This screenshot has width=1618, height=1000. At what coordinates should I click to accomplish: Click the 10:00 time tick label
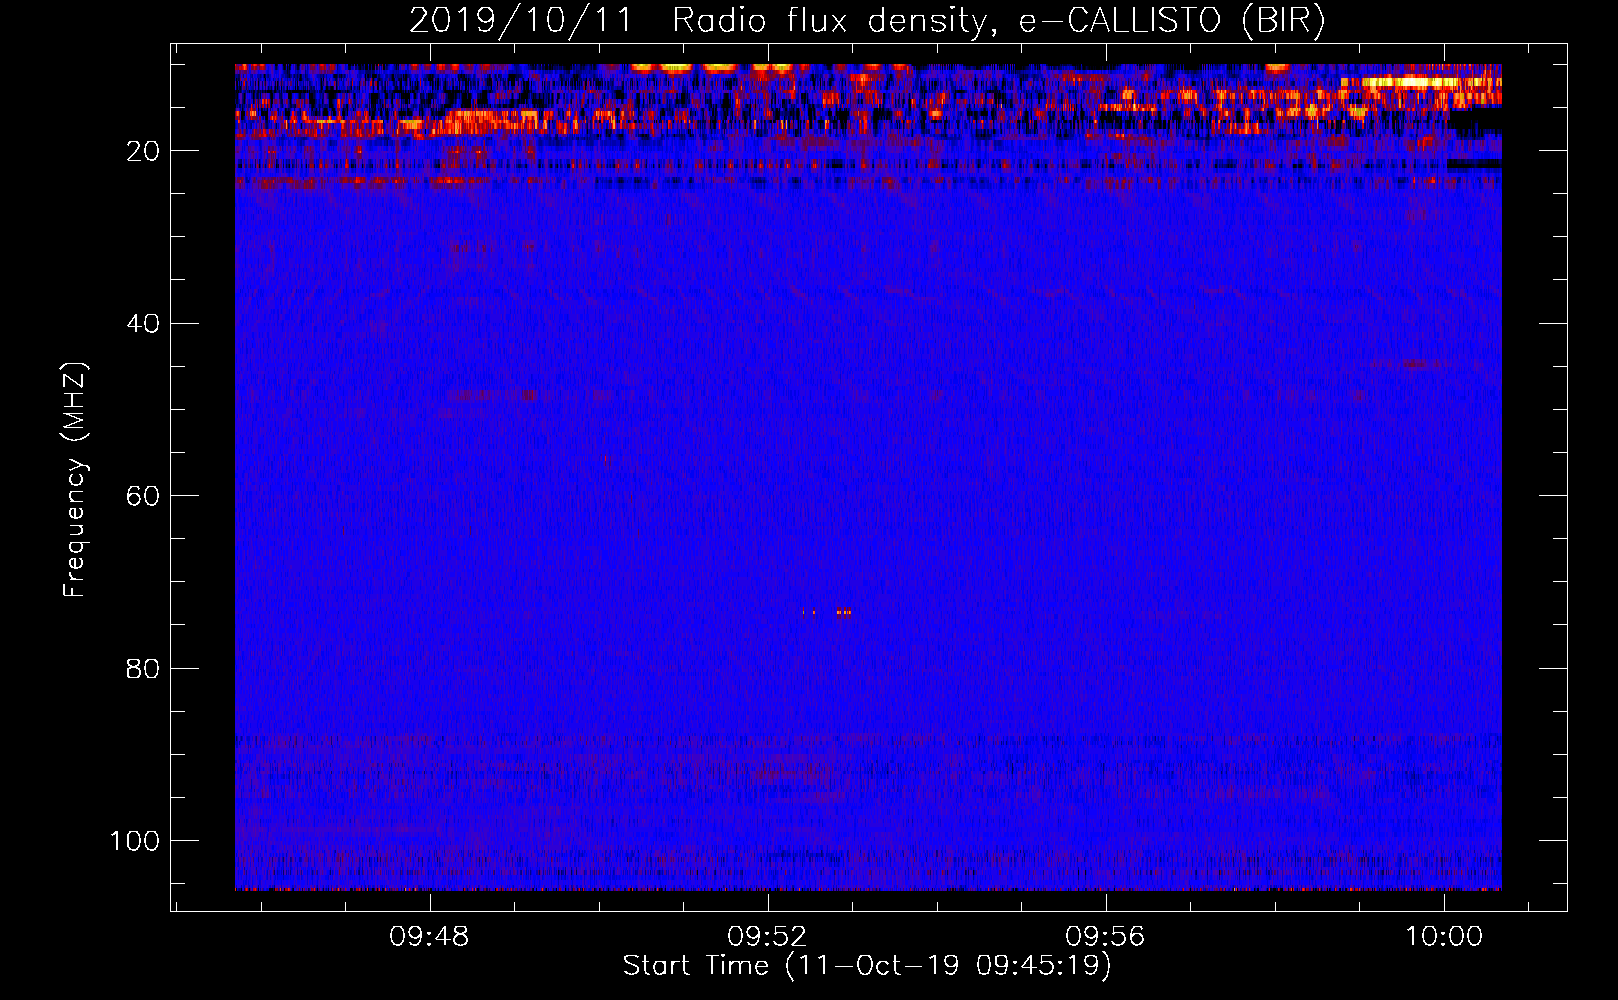point(1444,936)
